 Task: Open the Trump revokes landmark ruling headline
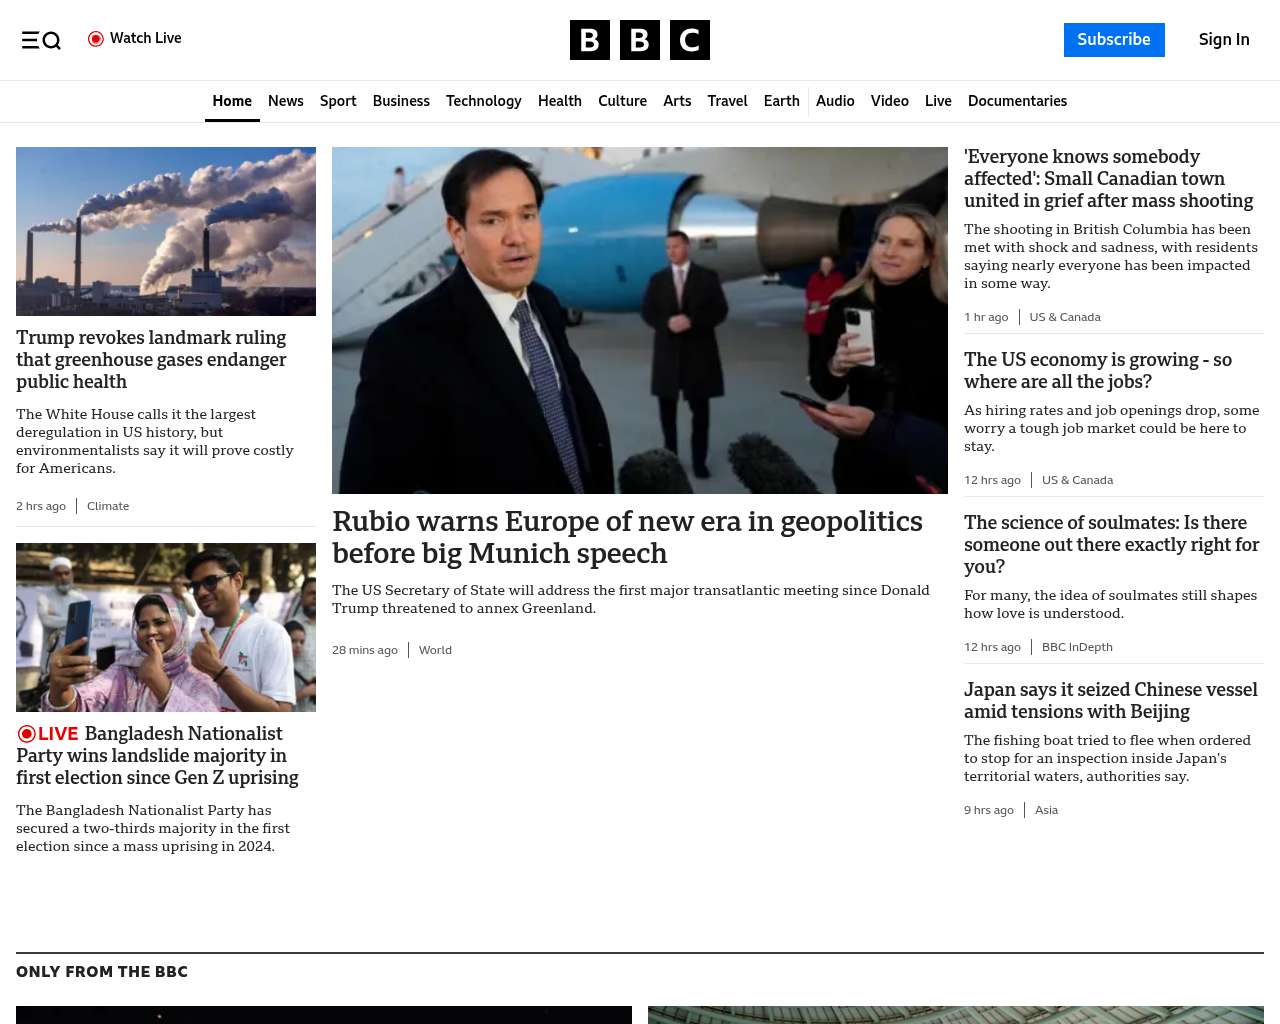pyautogui.click(x=151, y=359)
